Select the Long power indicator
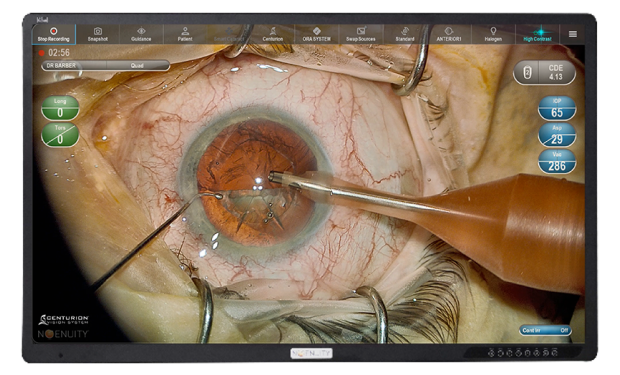620x375 pixels. coord(60,108)
